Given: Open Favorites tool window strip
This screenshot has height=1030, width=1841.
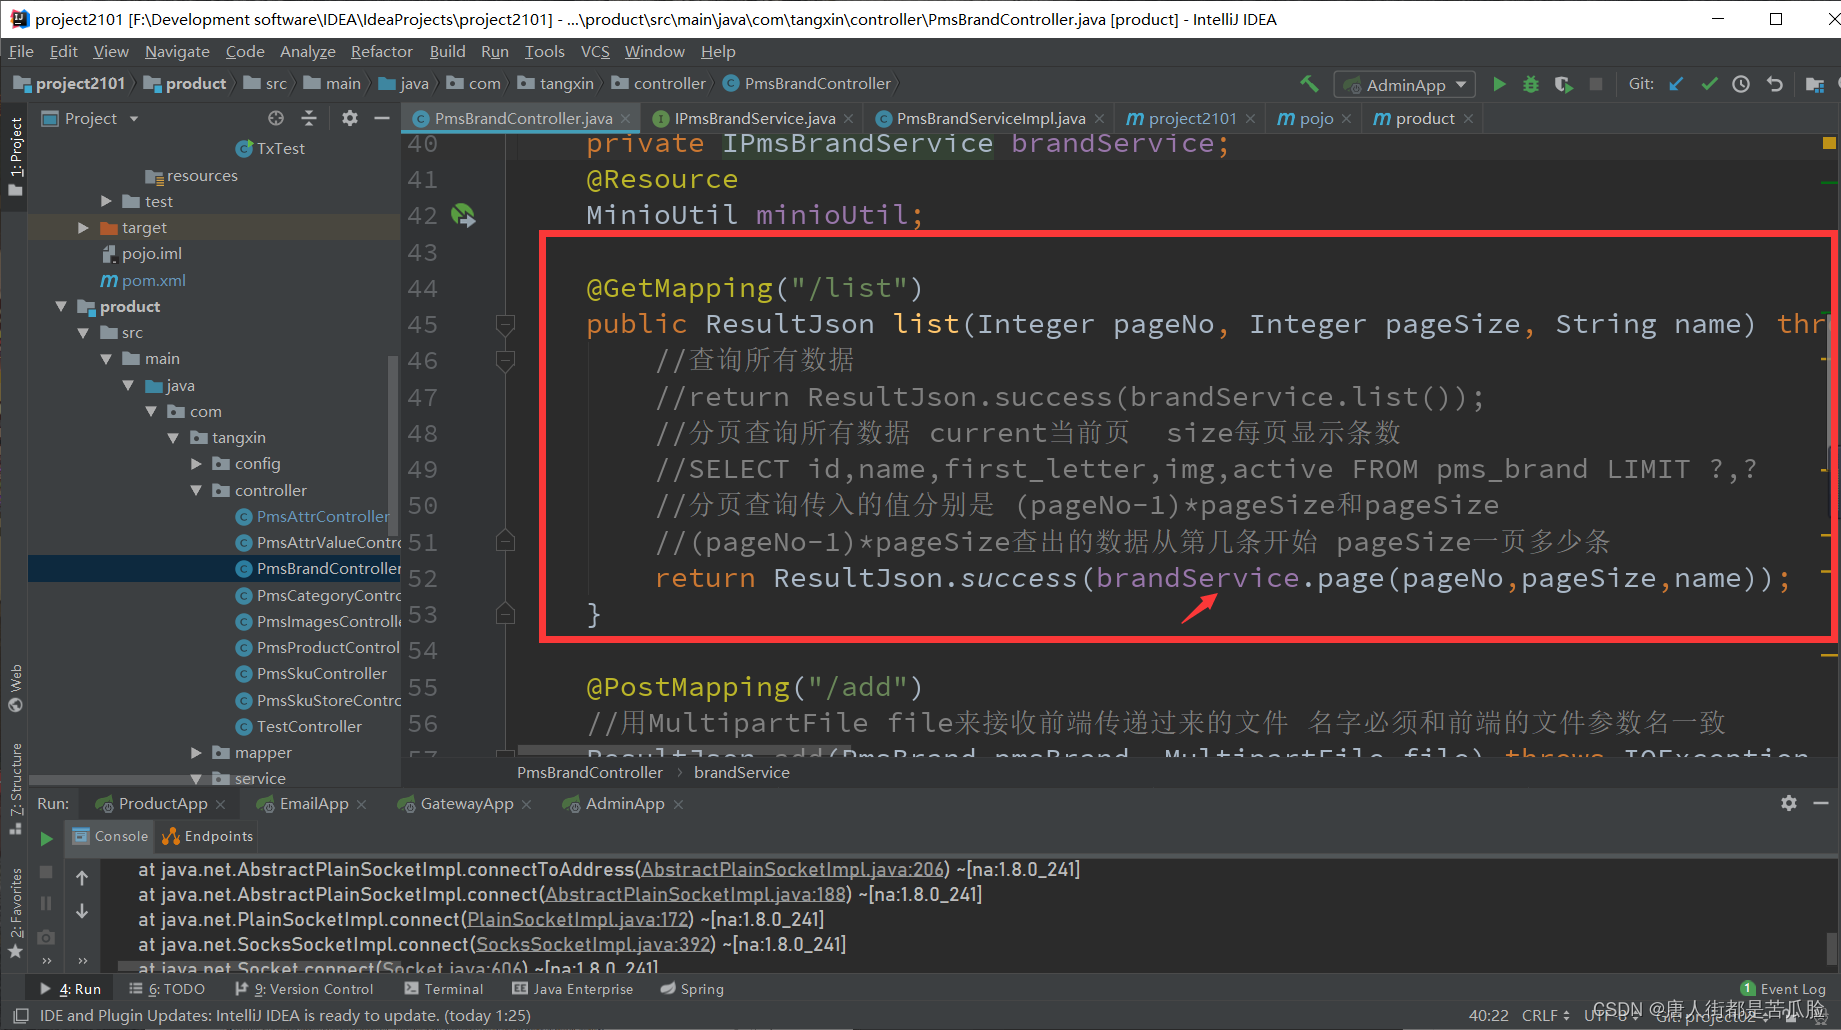Looking at the screenshot, I should pyautogui.click(x=15, y=913).
